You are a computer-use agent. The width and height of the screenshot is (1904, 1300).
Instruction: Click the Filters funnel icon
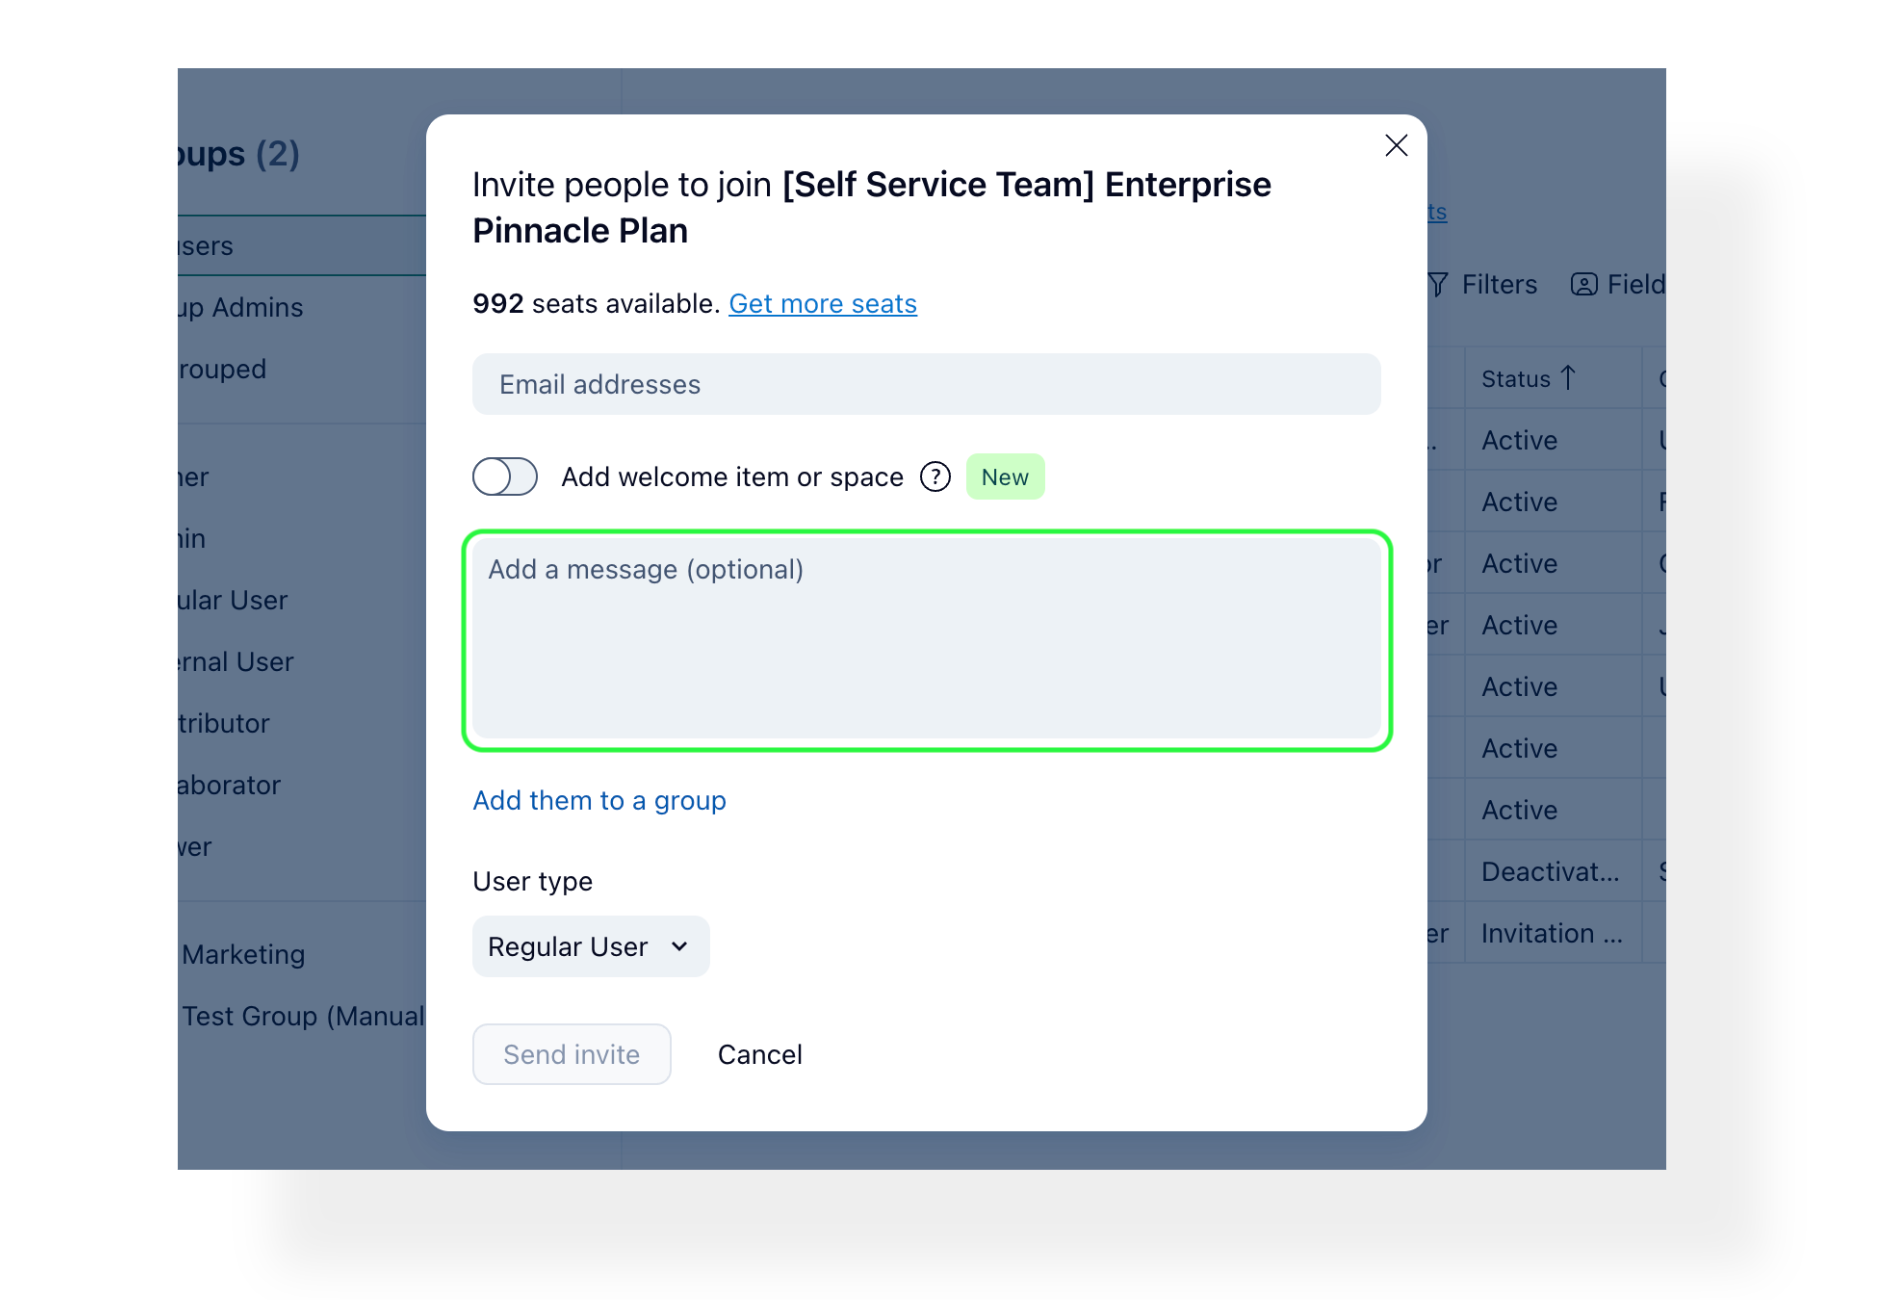click(x=1437, y=285)
